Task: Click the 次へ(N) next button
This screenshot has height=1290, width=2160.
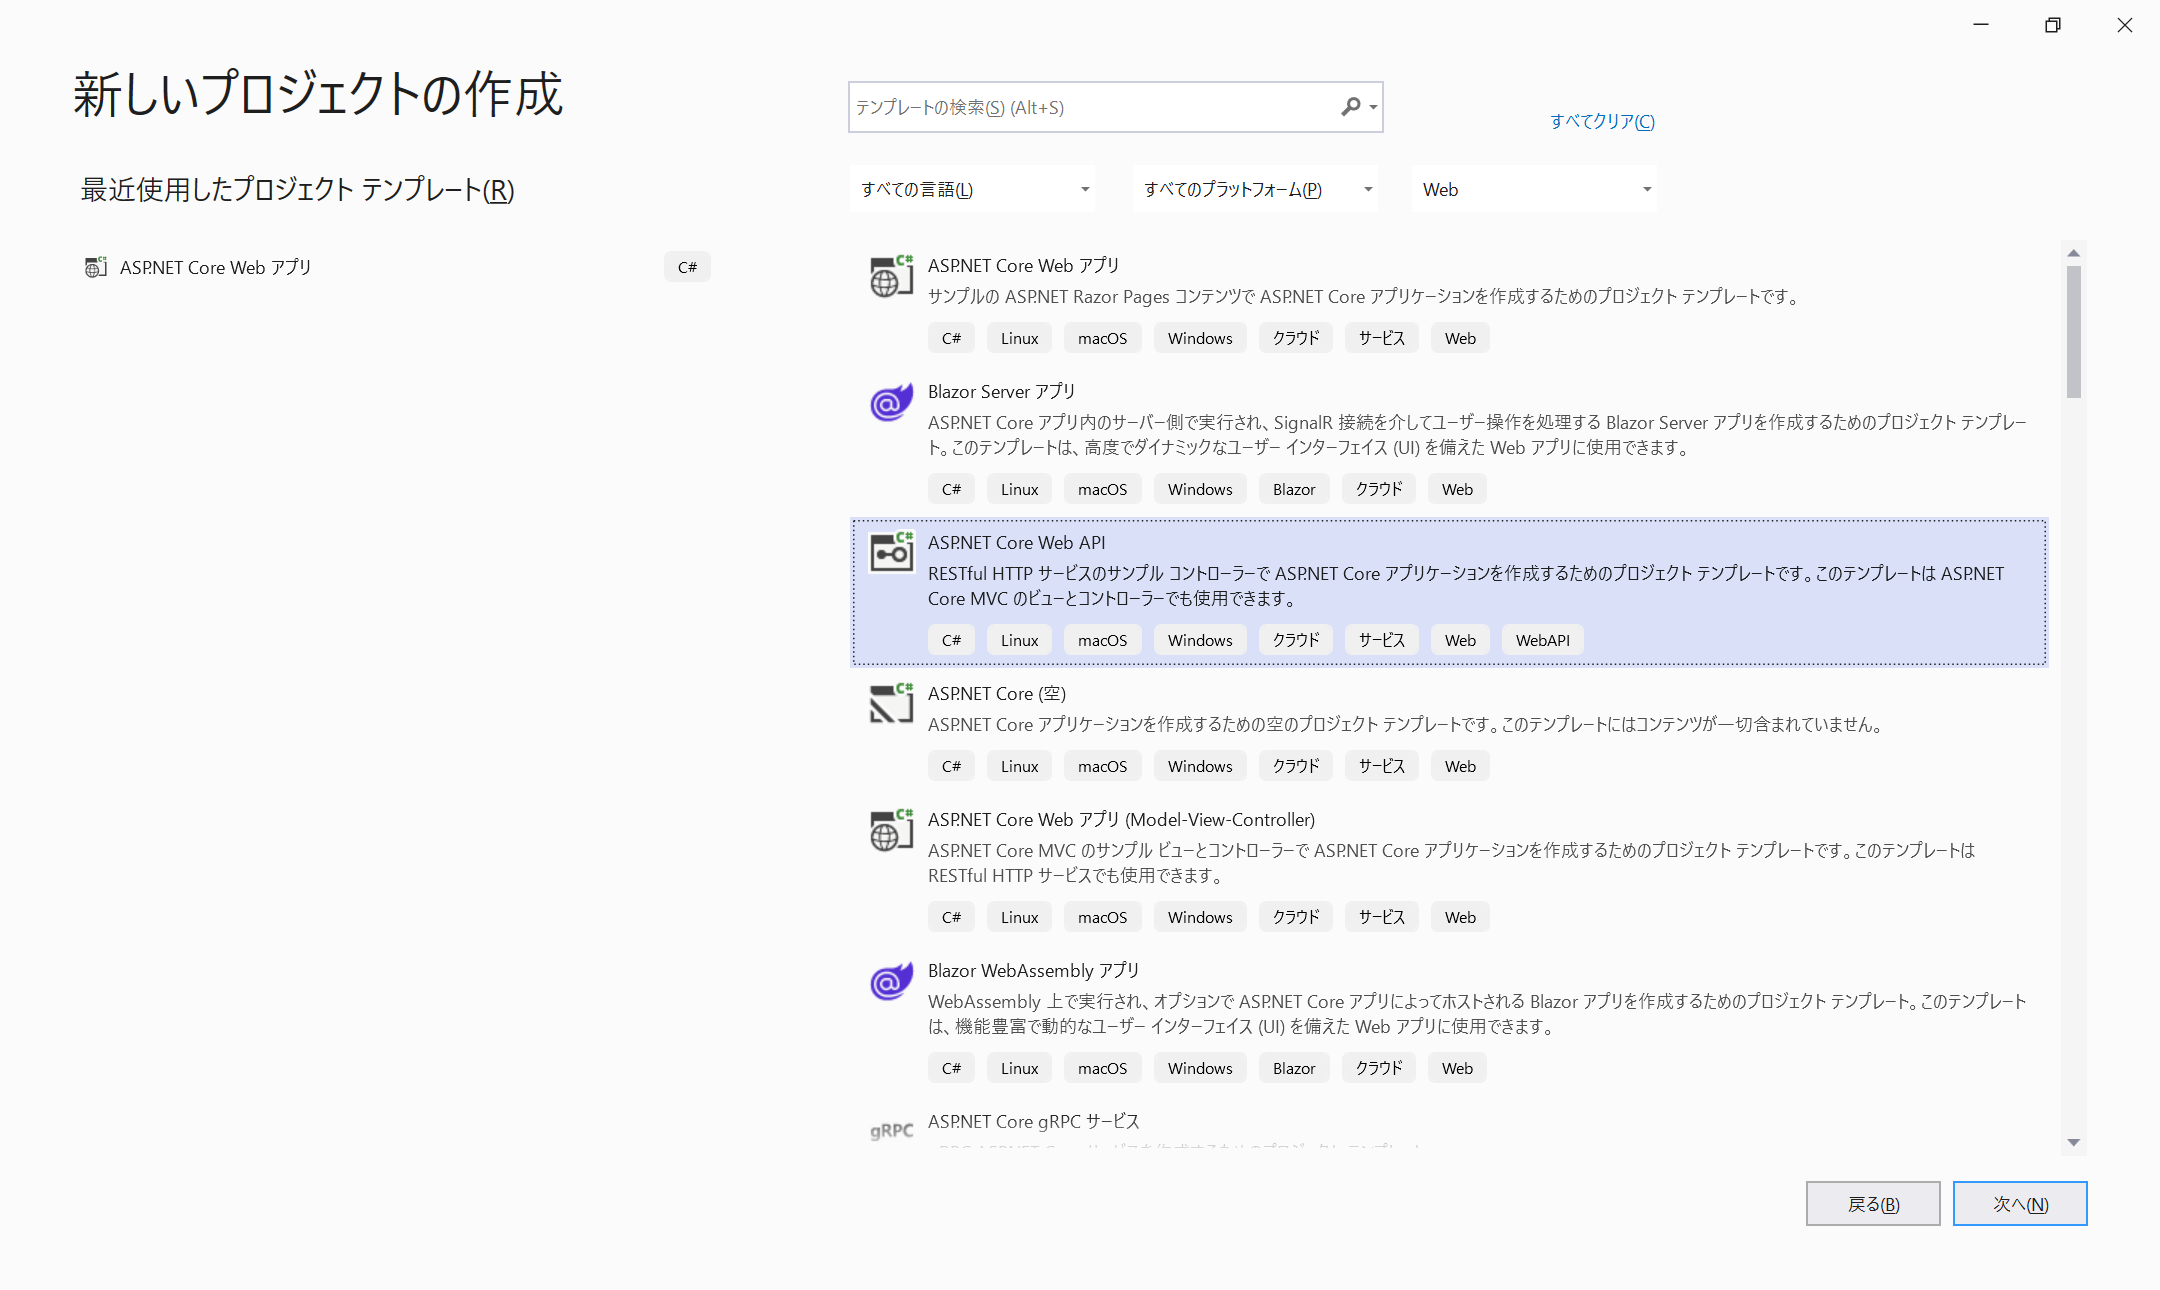Action: tap(2020, 1204)
